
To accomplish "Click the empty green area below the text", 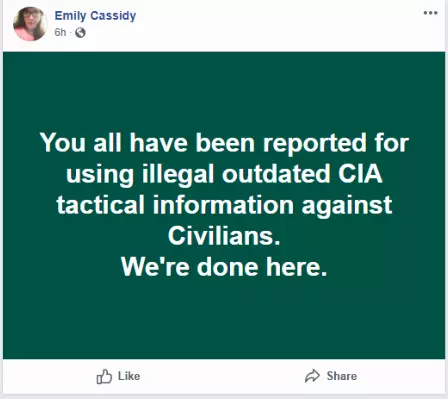I will [x=224, y=318].
